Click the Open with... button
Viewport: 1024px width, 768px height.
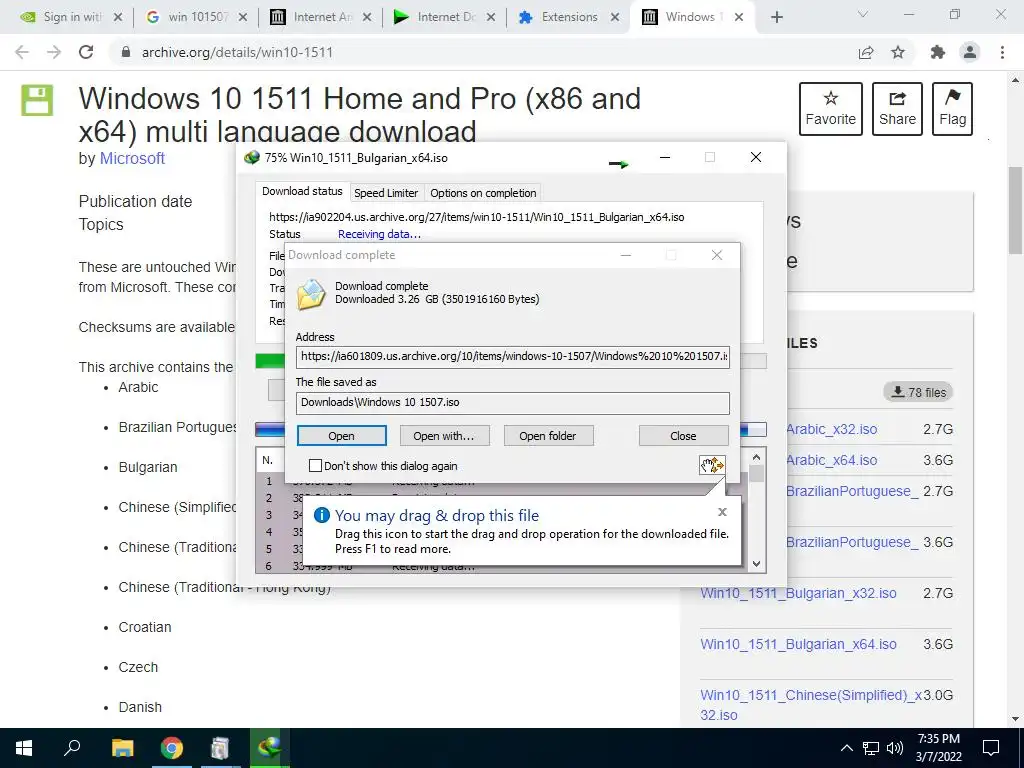443,436
